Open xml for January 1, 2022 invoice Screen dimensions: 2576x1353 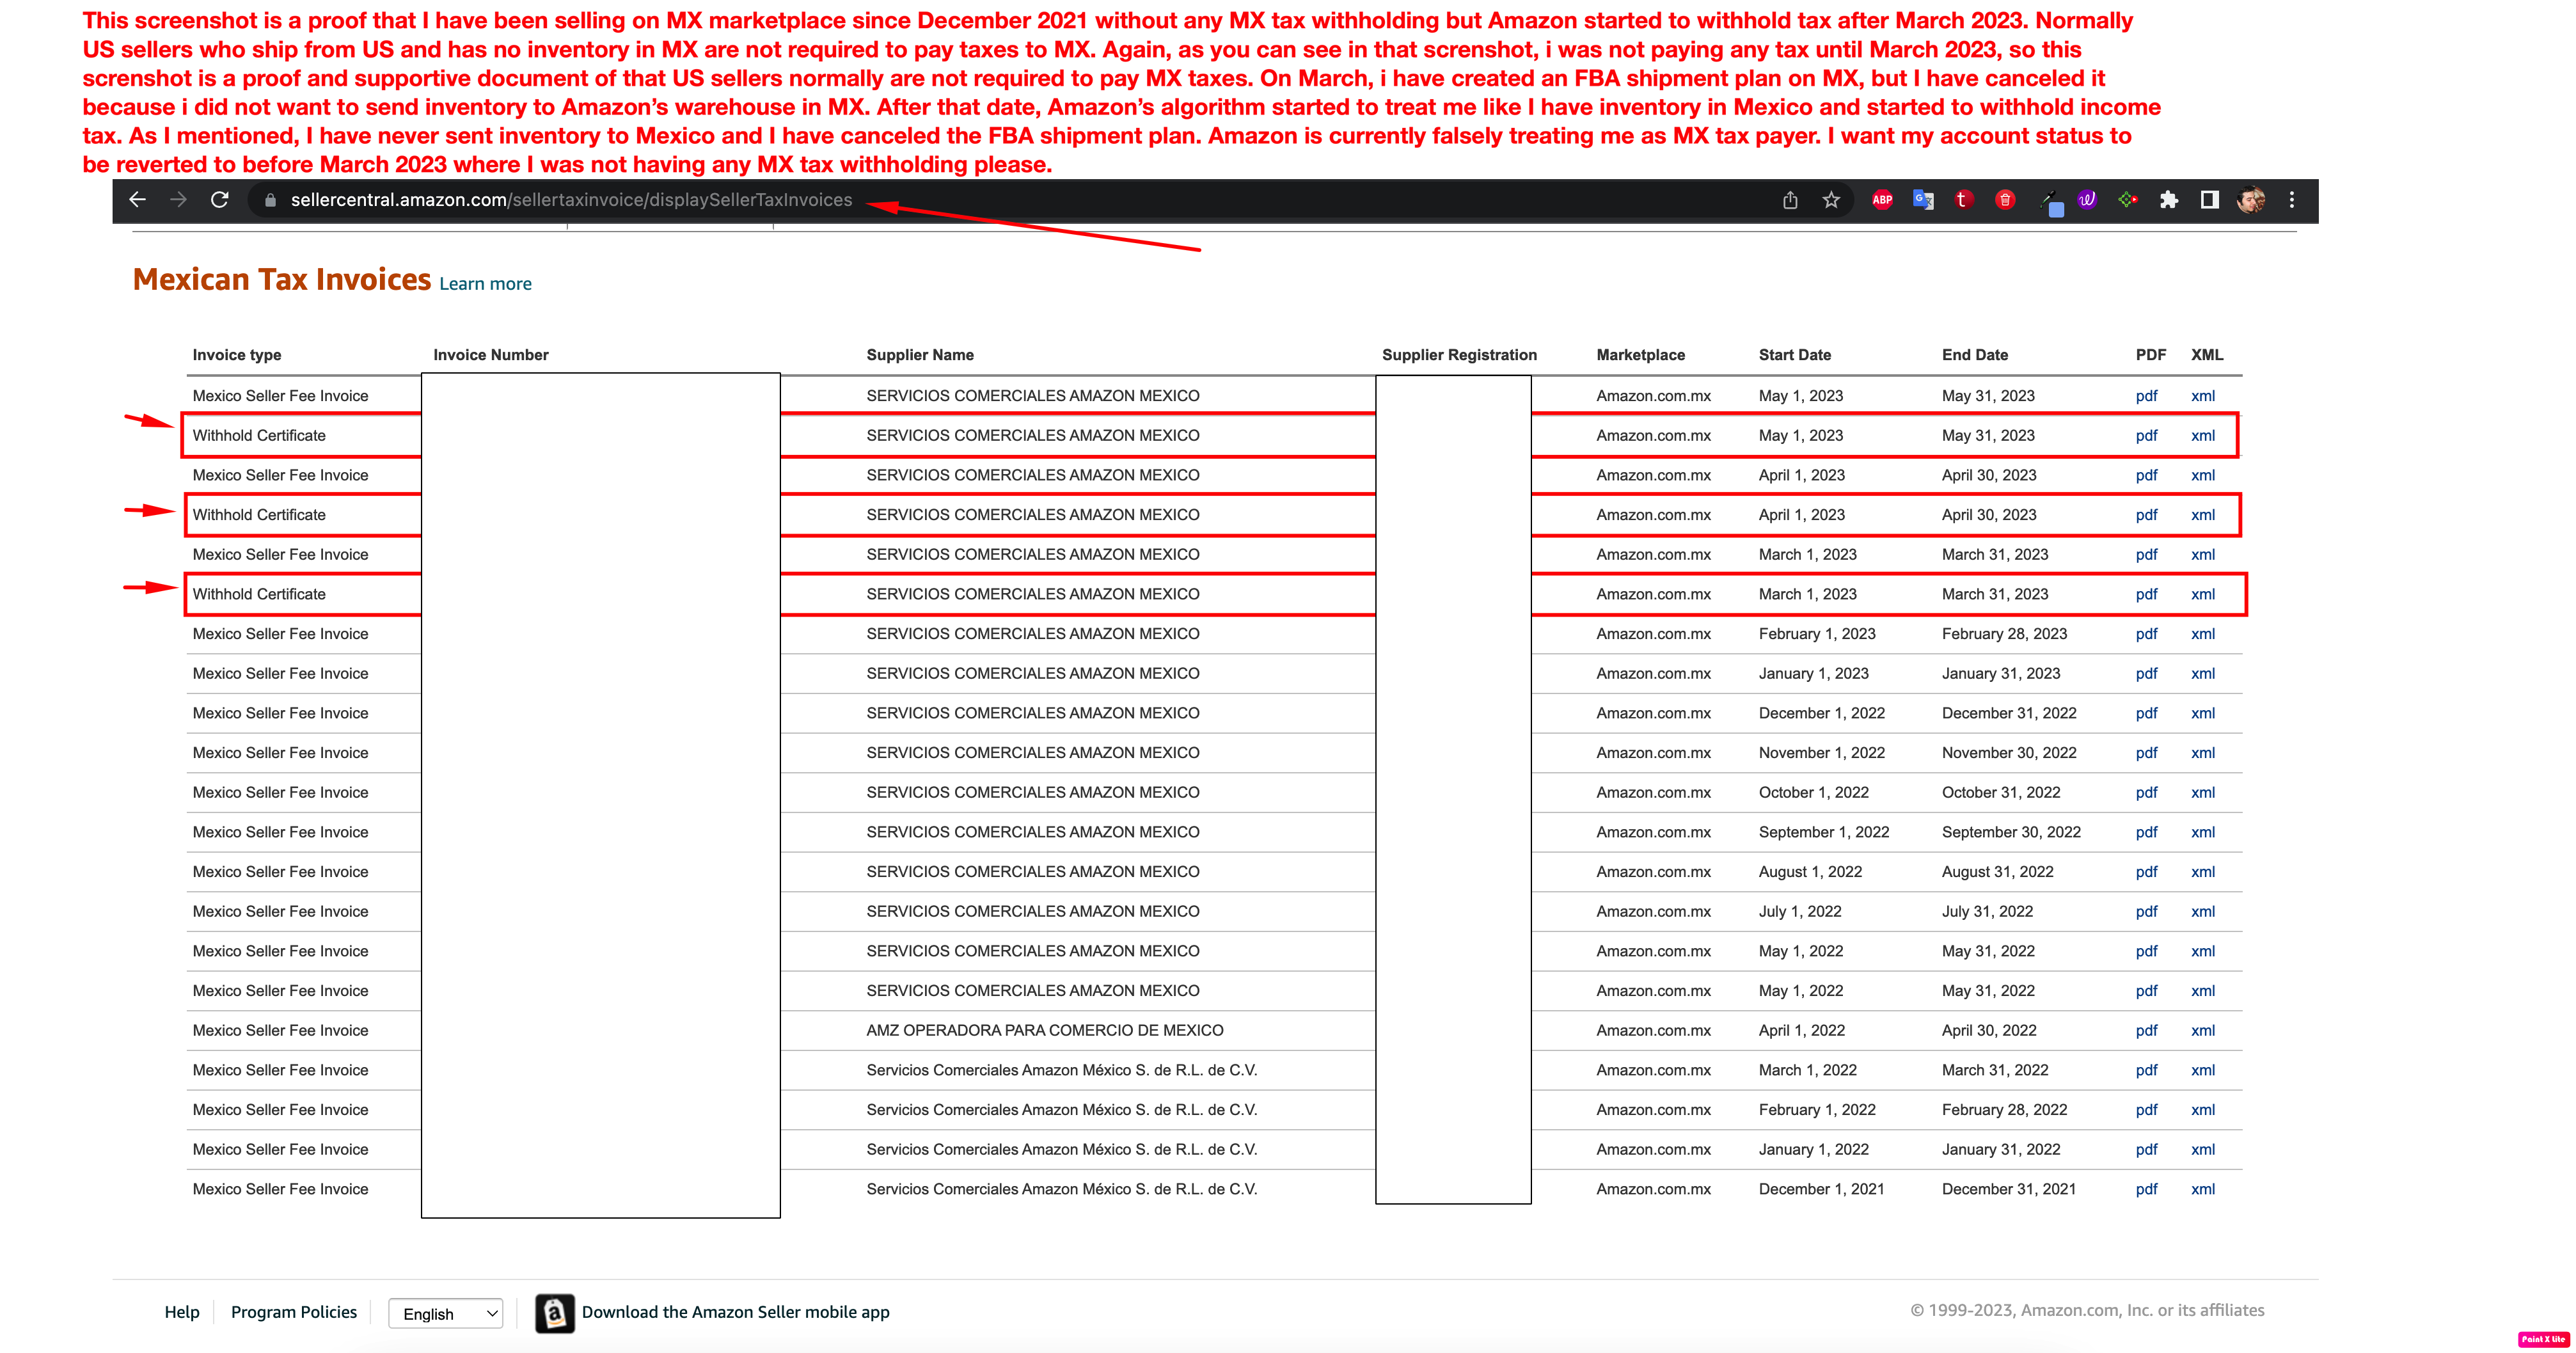click(x=2203, y=1150)
